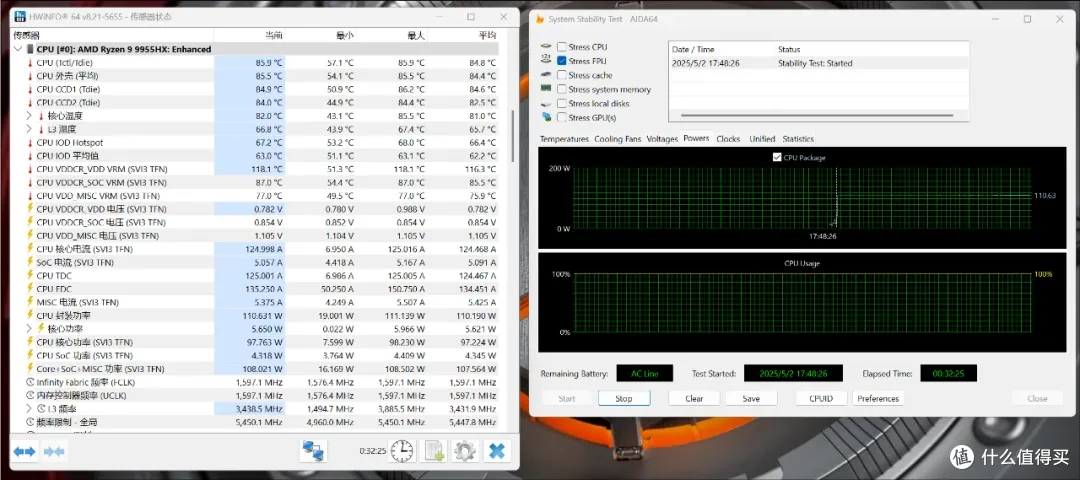Open HWiNFO sensor settings gear icon
Viewport: 1080px width, 480px height.
click(x=466, y=451)
